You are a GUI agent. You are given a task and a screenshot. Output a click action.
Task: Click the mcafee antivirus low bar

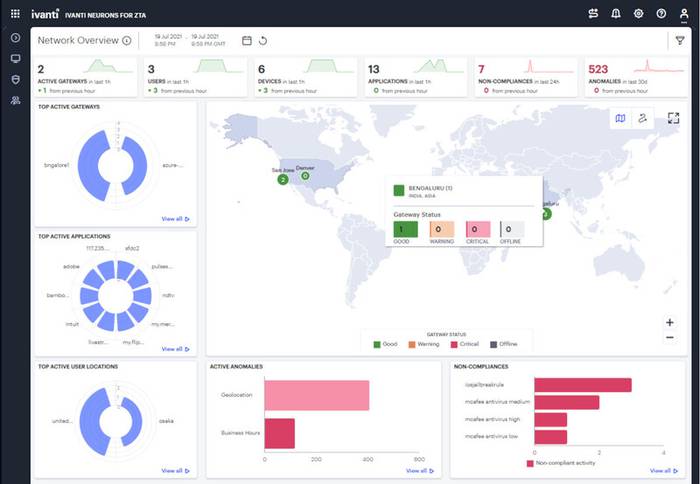[x=551, y=437]
